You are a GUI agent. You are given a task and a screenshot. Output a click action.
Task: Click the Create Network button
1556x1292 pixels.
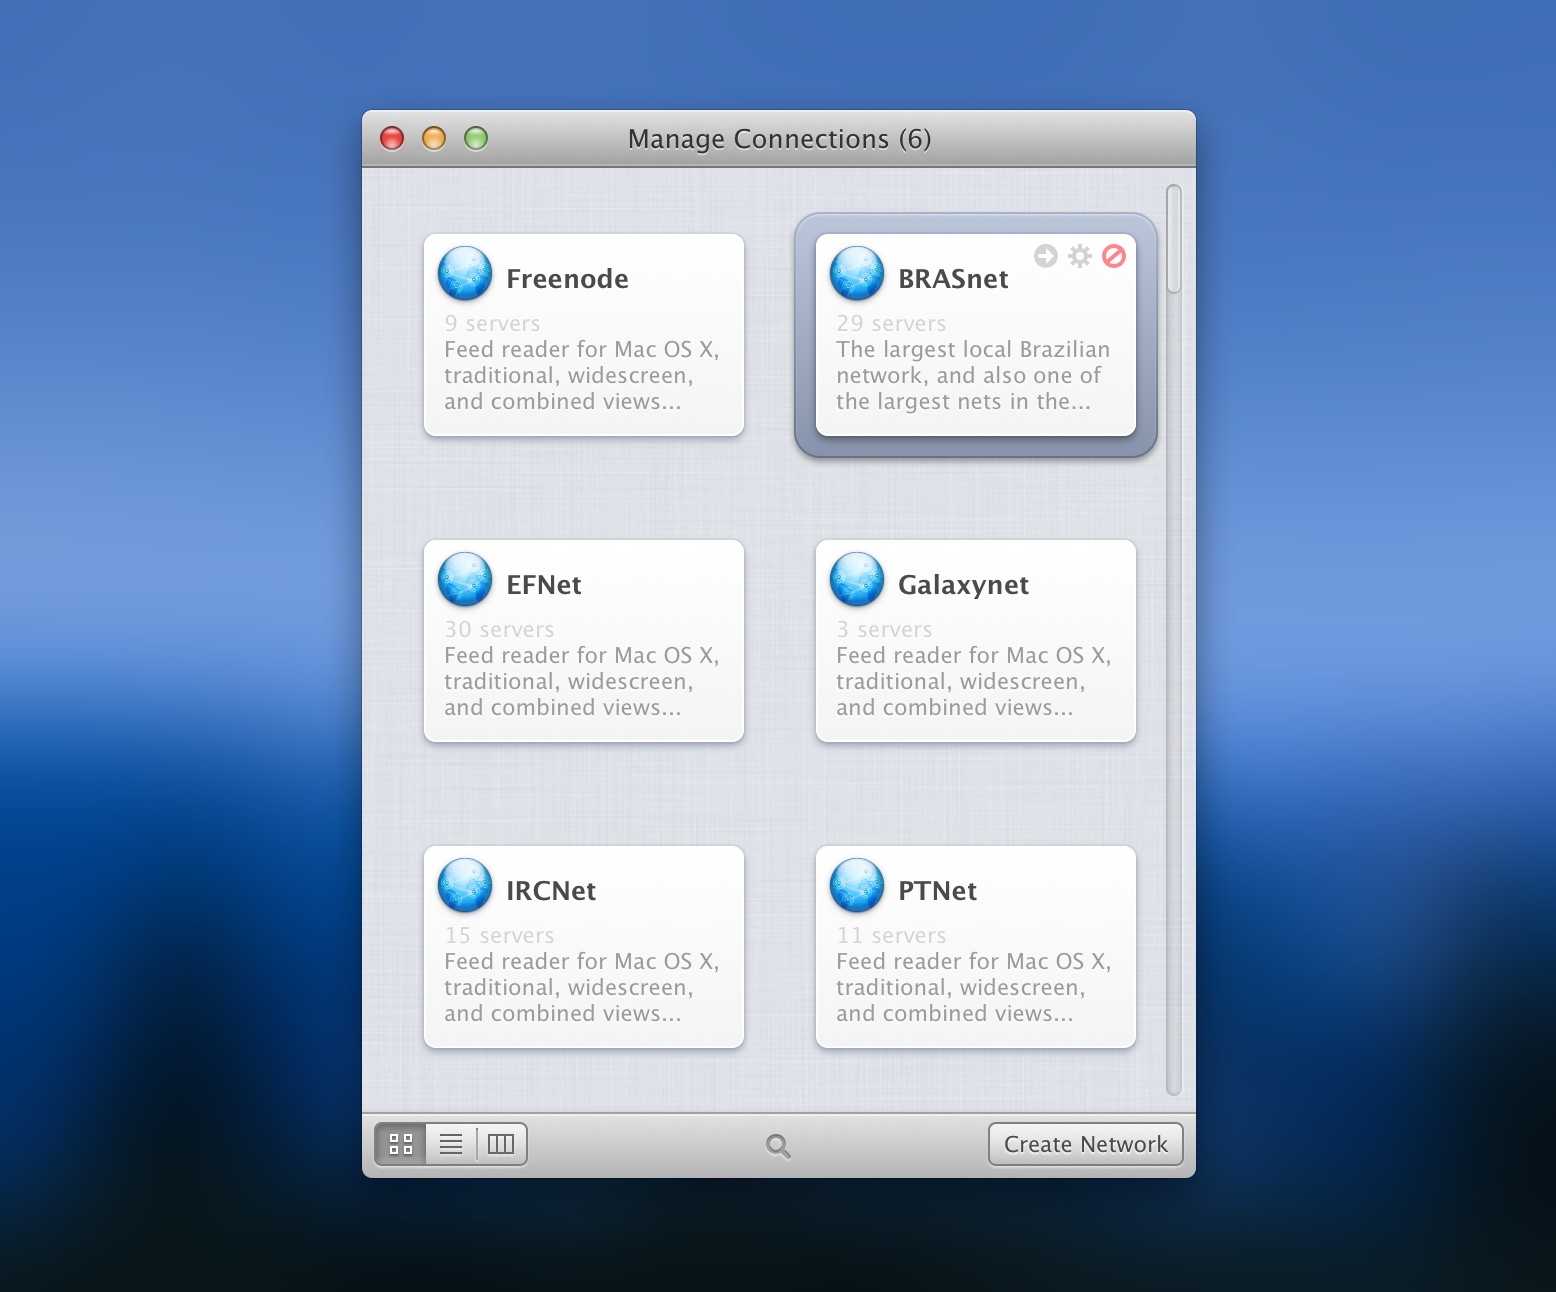click(1085, 1144)
